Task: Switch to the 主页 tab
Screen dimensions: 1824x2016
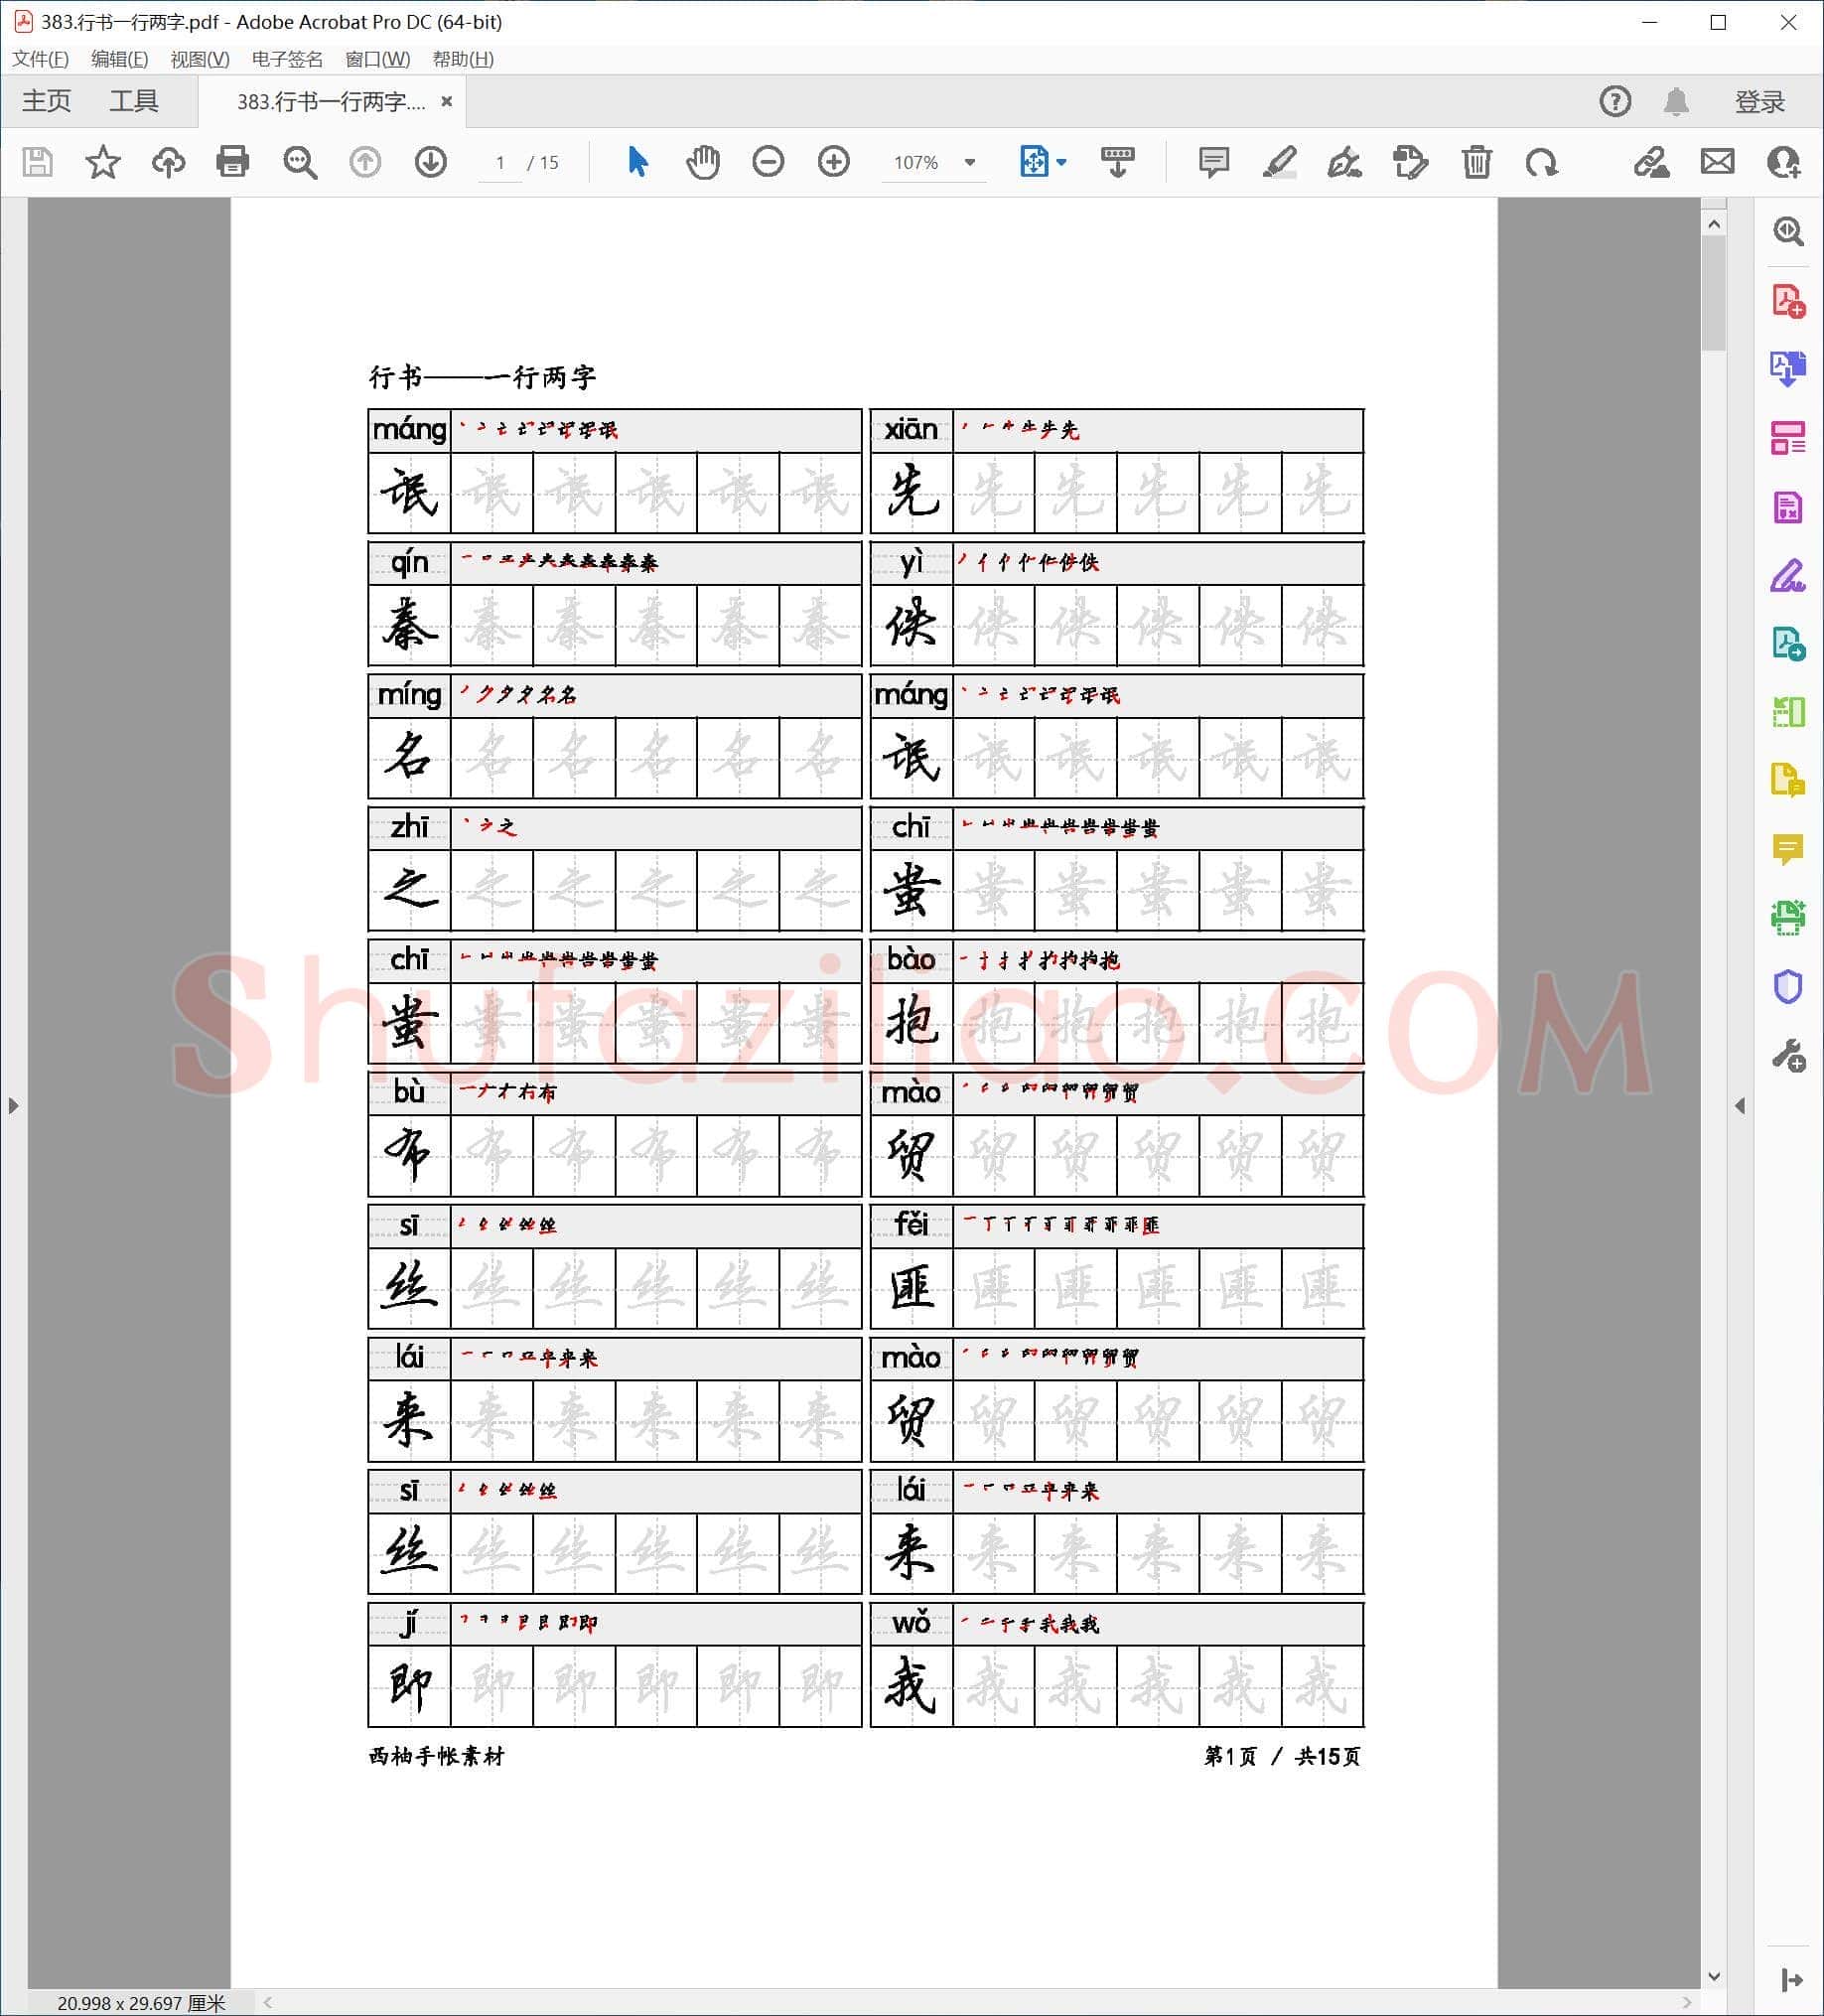Action: pyautogui.click(x=47, y=101)
